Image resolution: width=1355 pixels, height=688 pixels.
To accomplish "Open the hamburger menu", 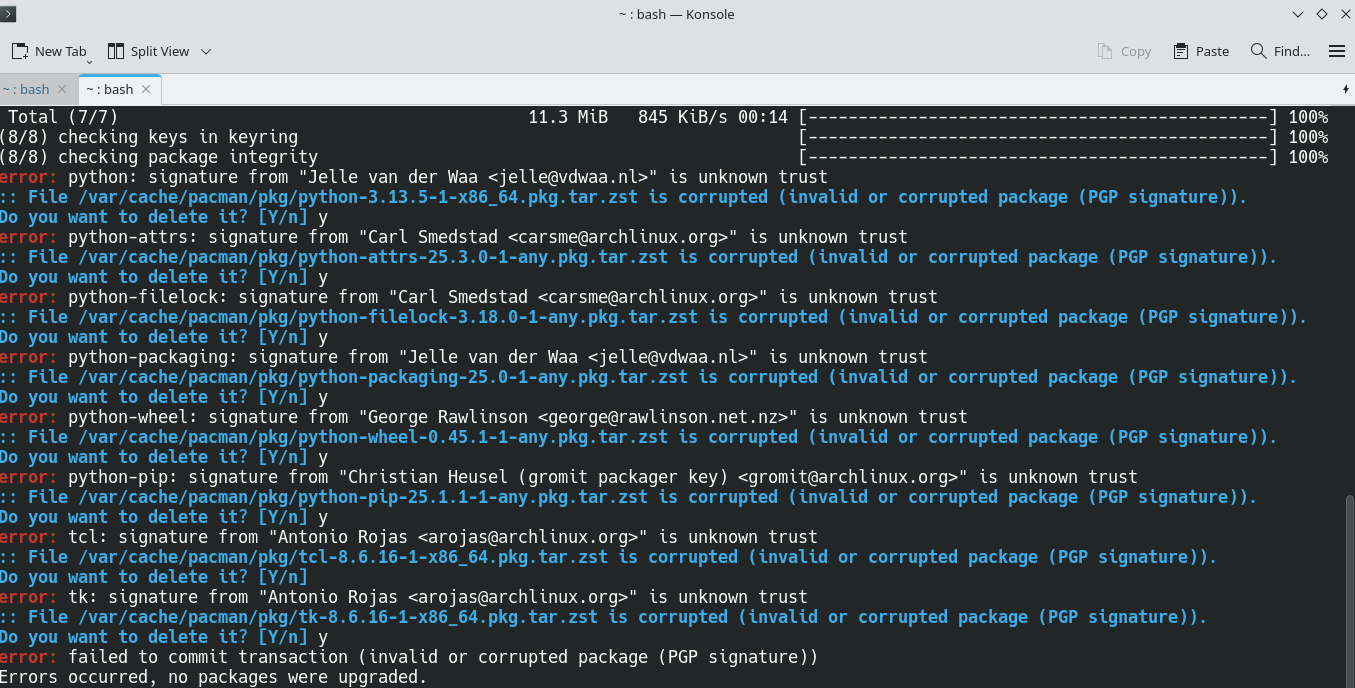I will pos(1337,51).
